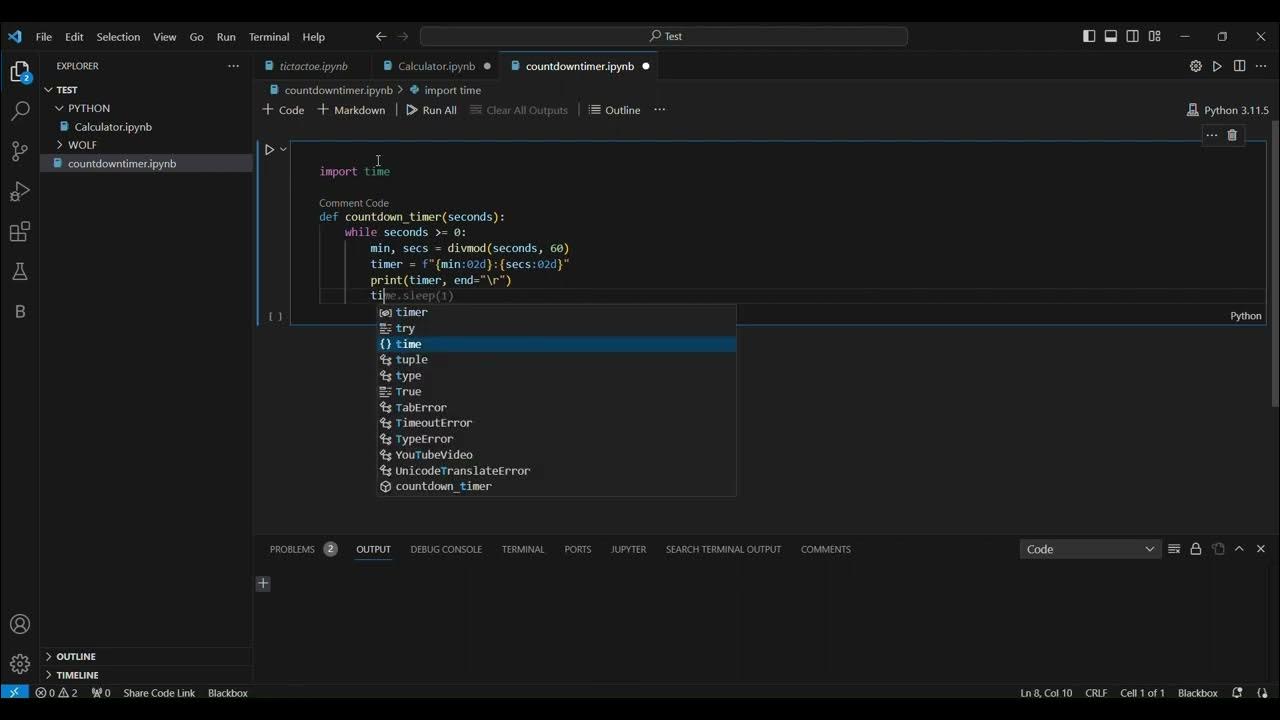Screen dimensions: 1280x720
Task: Click the Comment Code code lens
Action: (354, 203)
